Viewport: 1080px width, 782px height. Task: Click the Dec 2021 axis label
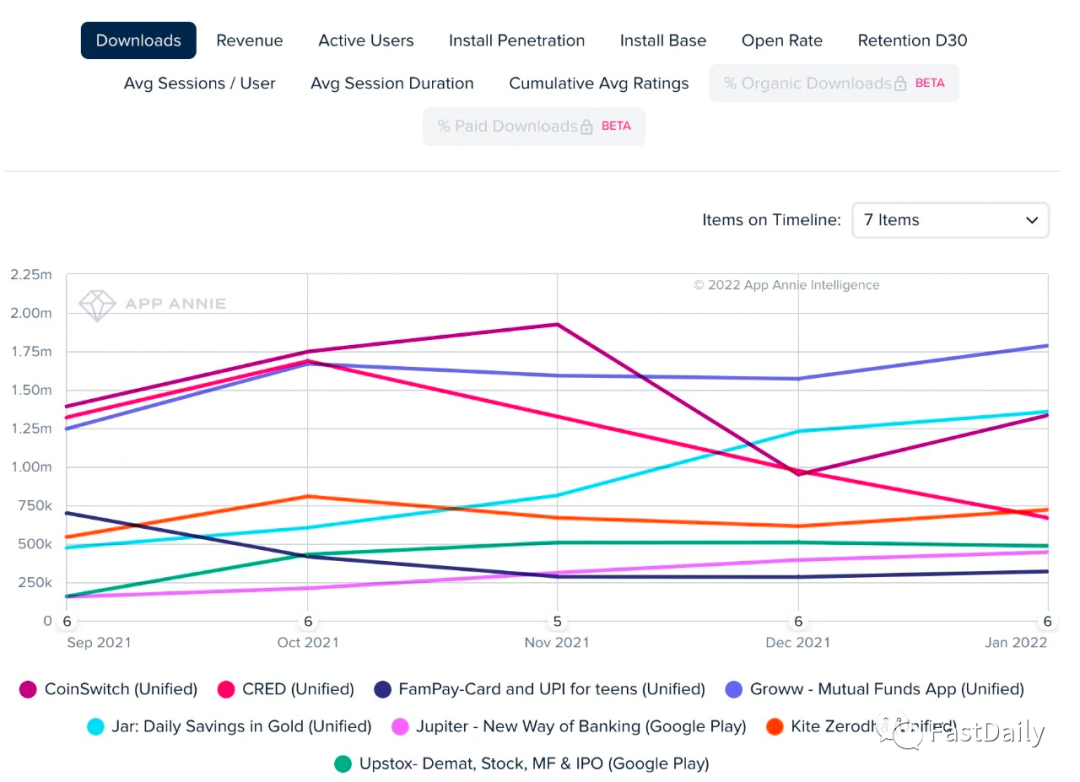tap(798, 643)
